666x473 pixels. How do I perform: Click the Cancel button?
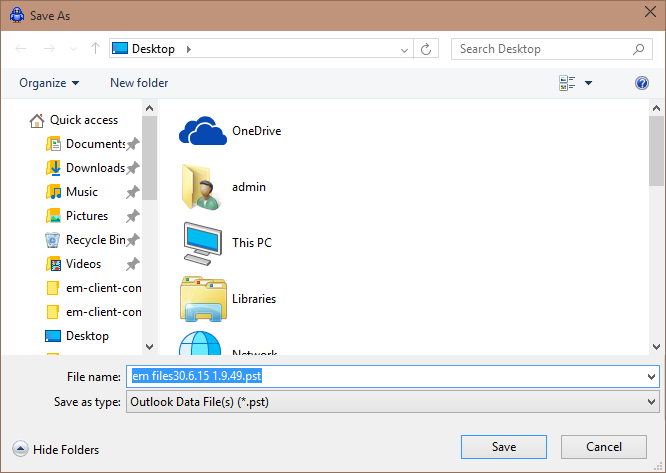(604, 447)
